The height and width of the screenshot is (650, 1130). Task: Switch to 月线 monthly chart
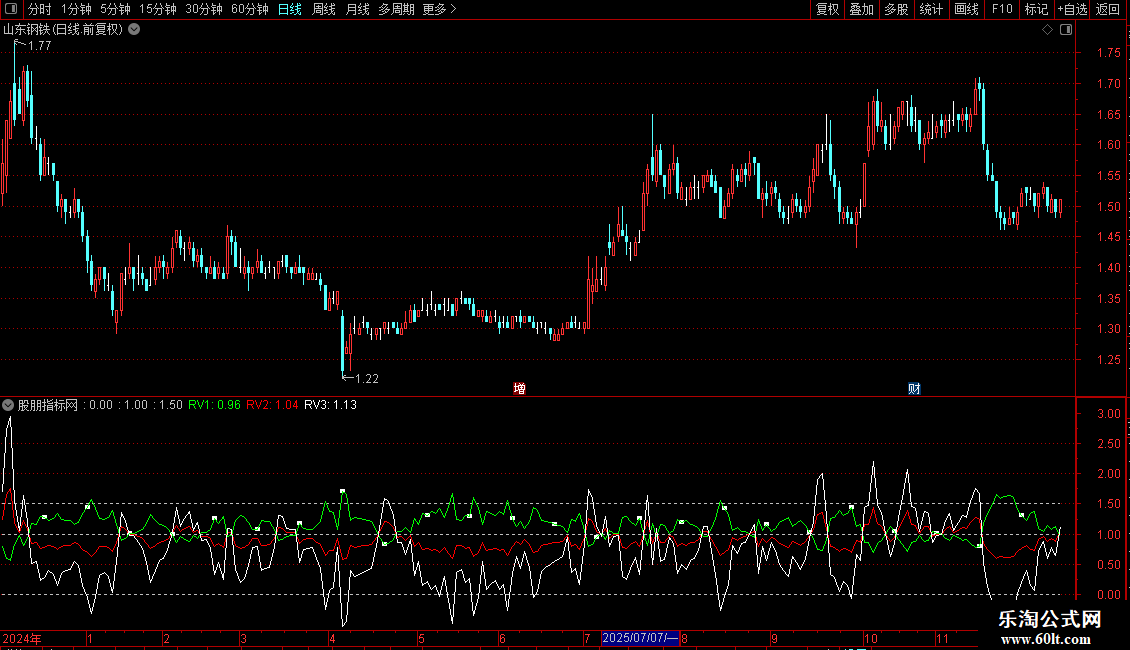coord(357,9)
